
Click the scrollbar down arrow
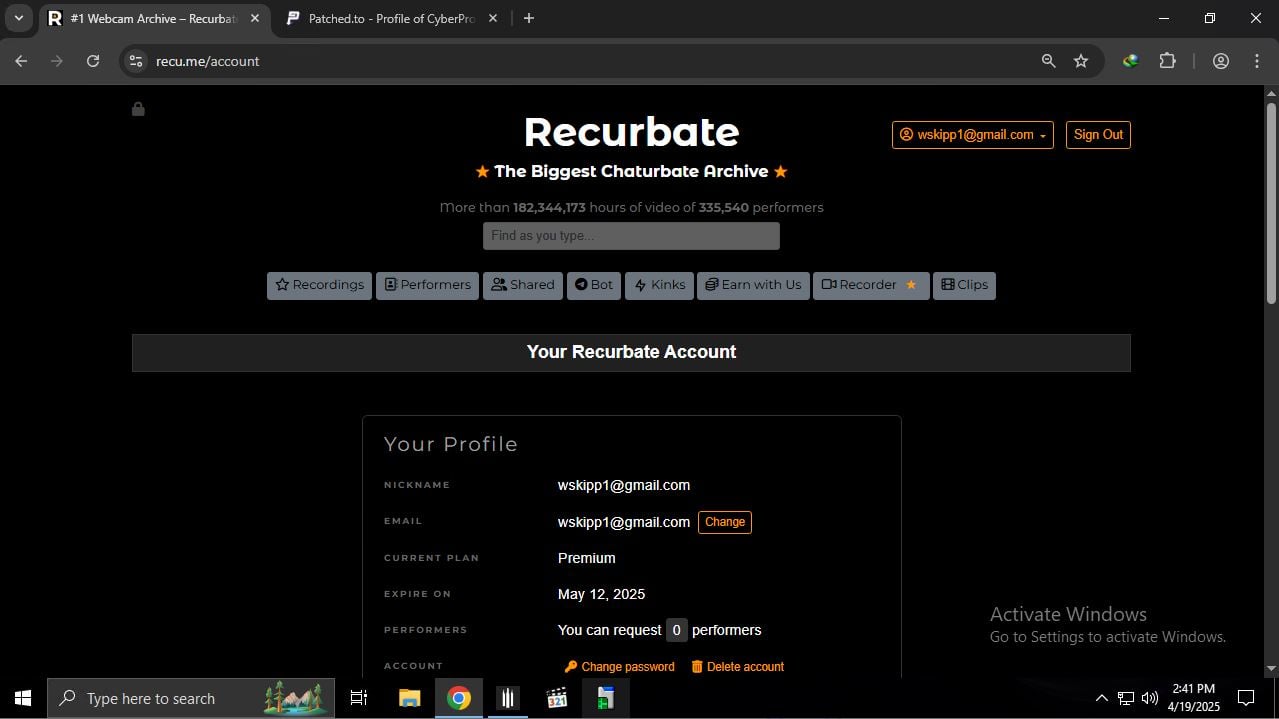click(1271, 669)
